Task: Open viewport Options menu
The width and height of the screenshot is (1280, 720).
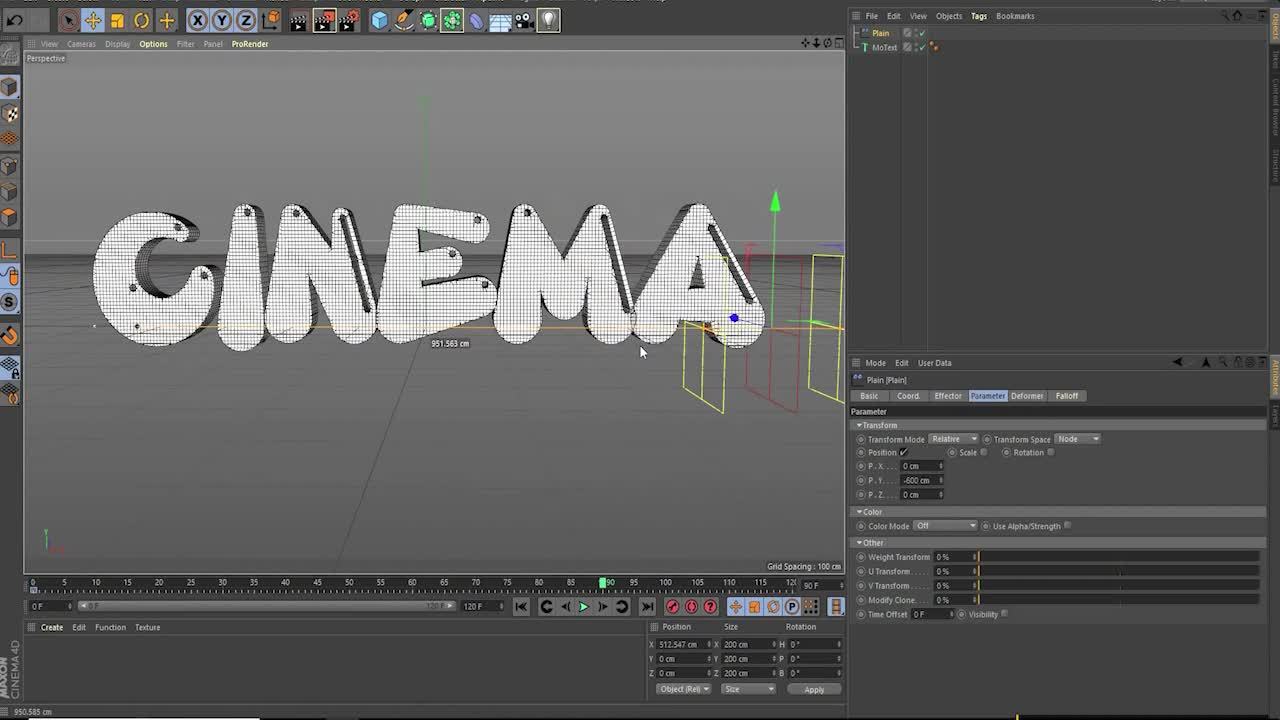Action: click(153, 44)
